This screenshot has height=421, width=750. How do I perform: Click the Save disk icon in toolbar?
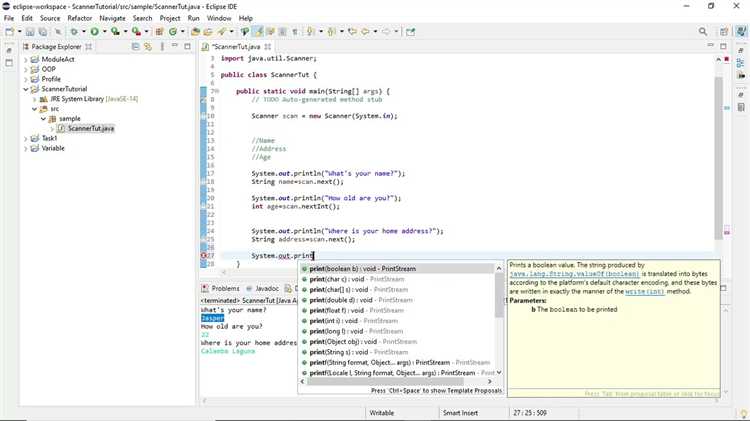30,32
